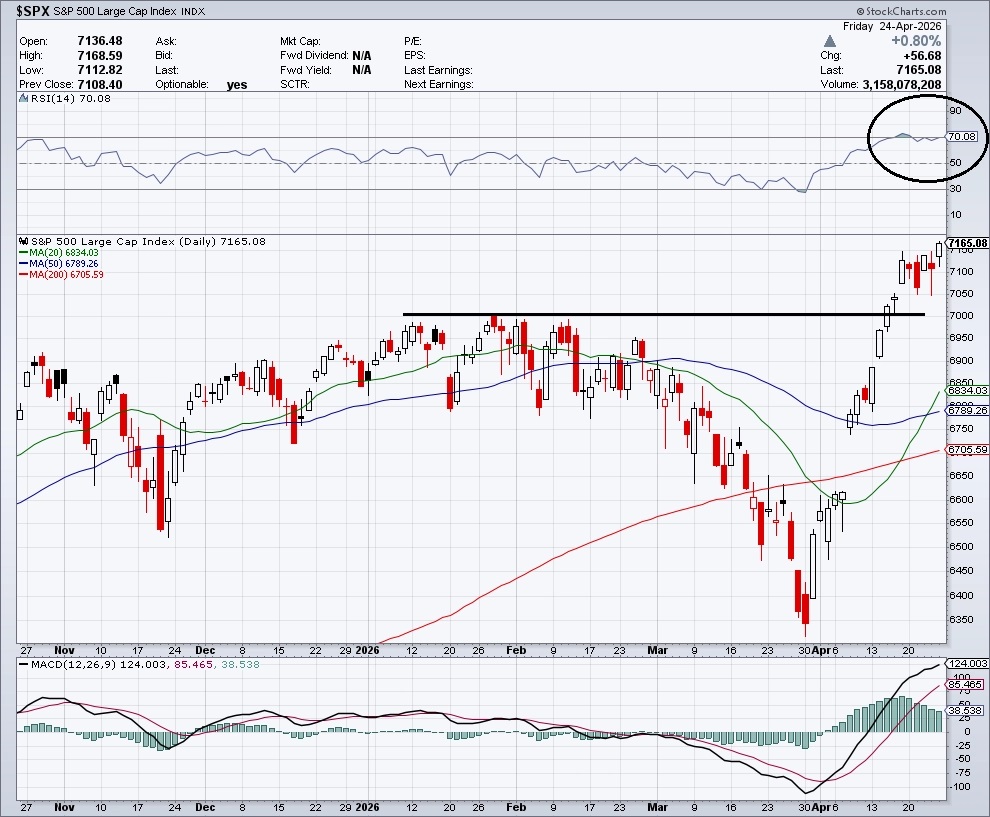Click the 7000 level on the price axis
This screenshot has width=990, height=817.
coord(961,316)
